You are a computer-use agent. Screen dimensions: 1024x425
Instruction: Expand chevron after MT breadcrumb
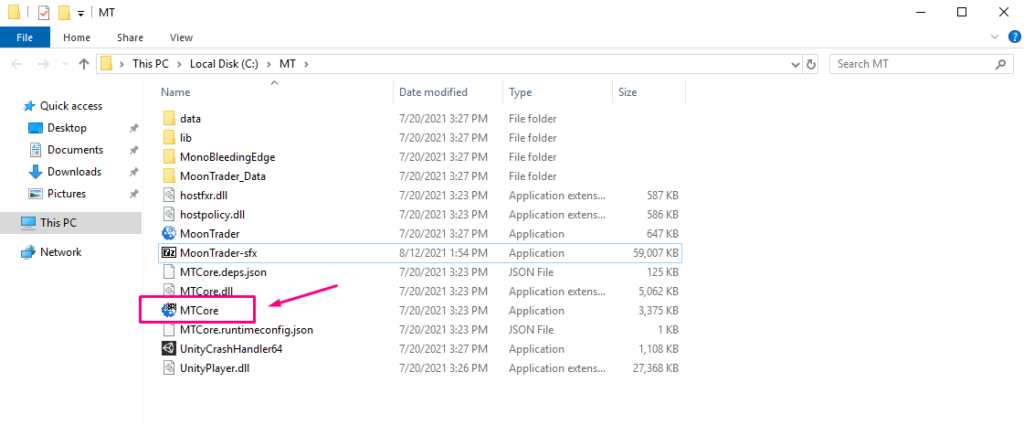pyautogui.click(x=304, y=64)
